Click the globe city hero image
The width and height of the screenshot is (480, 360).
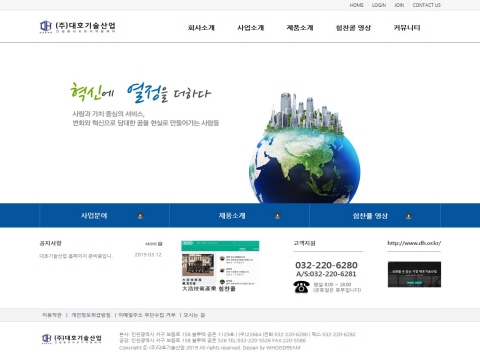[x=304, y=148]
